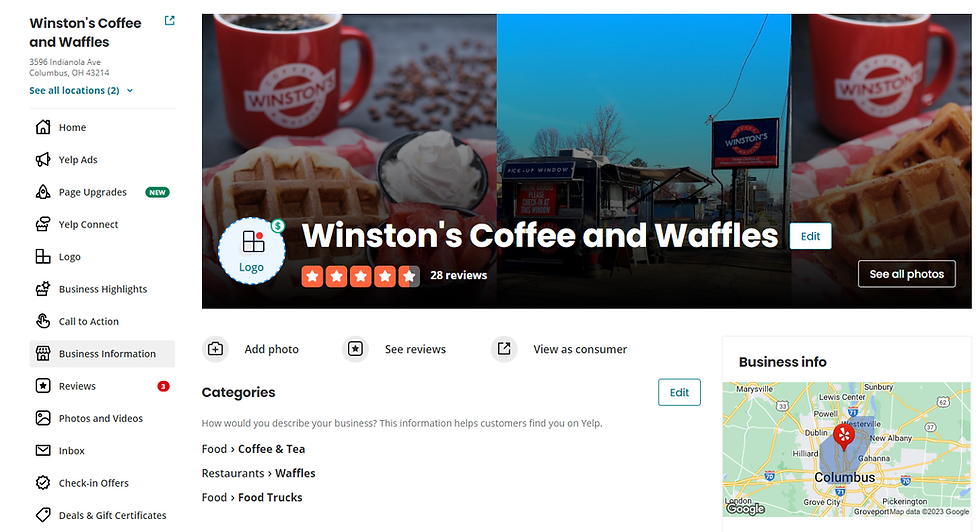Click the Yelp Connect icon
This screenshot has height=532, width=980.
pos(42,224)
